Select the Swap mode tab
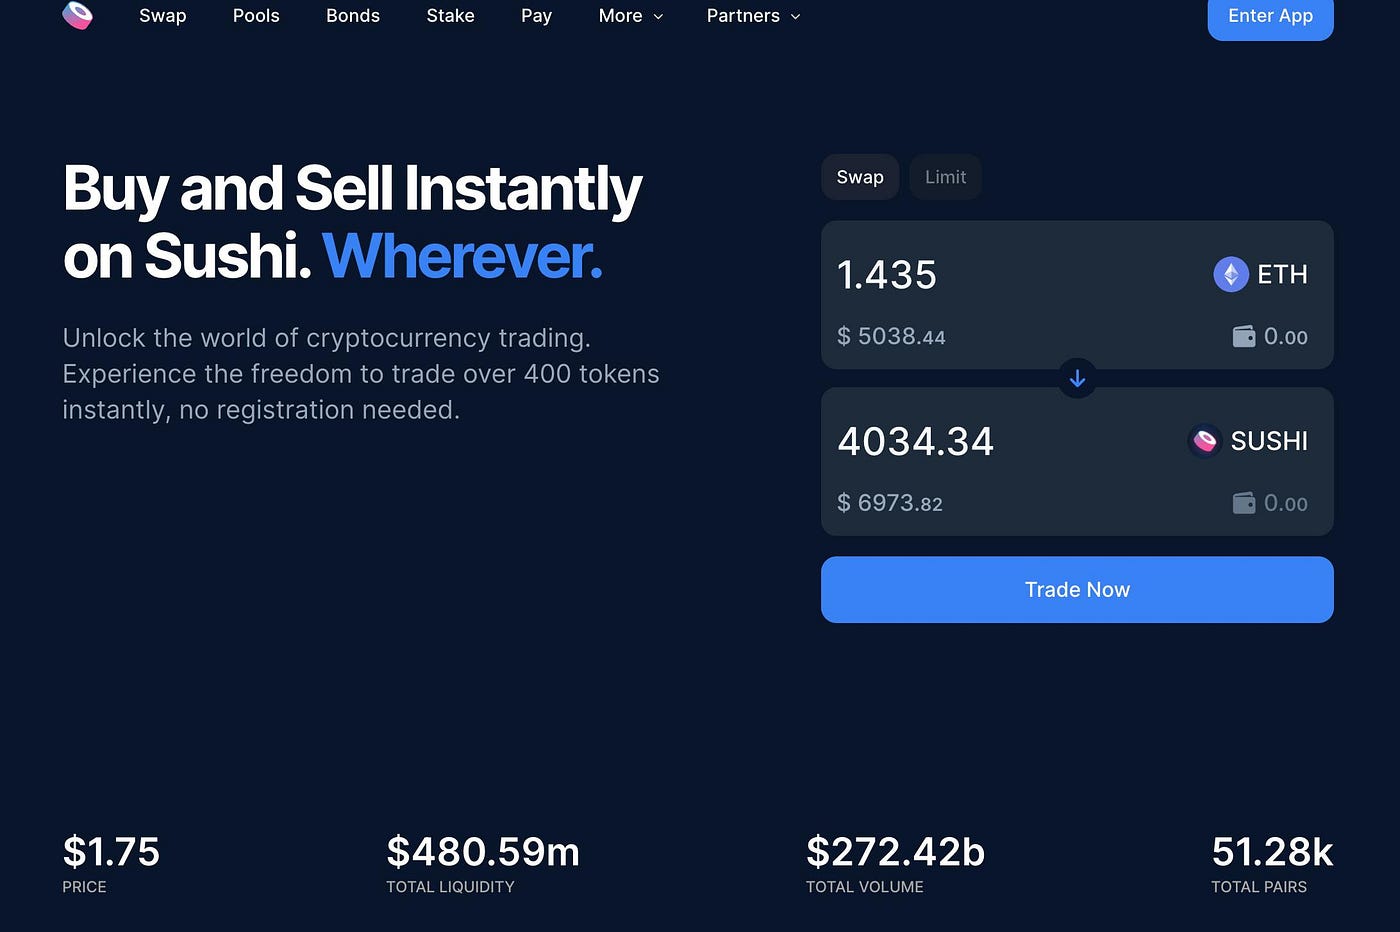The height and width of the screenshot is (932, 1400). (859, 177)
